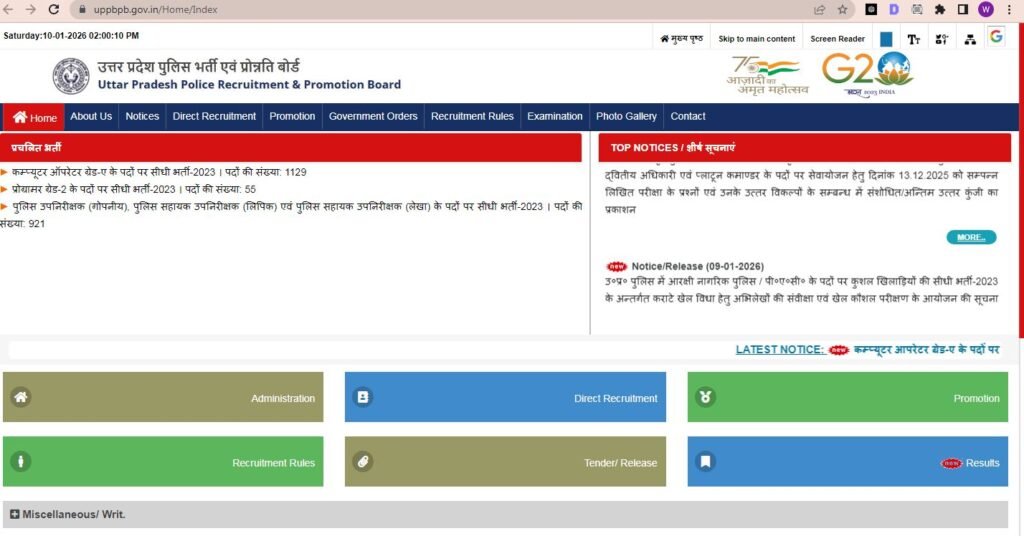Viewport: 1024px width, 536px height.
Task: Click the प्रचलित भर्ती section header
Action: tap(291, 148)
